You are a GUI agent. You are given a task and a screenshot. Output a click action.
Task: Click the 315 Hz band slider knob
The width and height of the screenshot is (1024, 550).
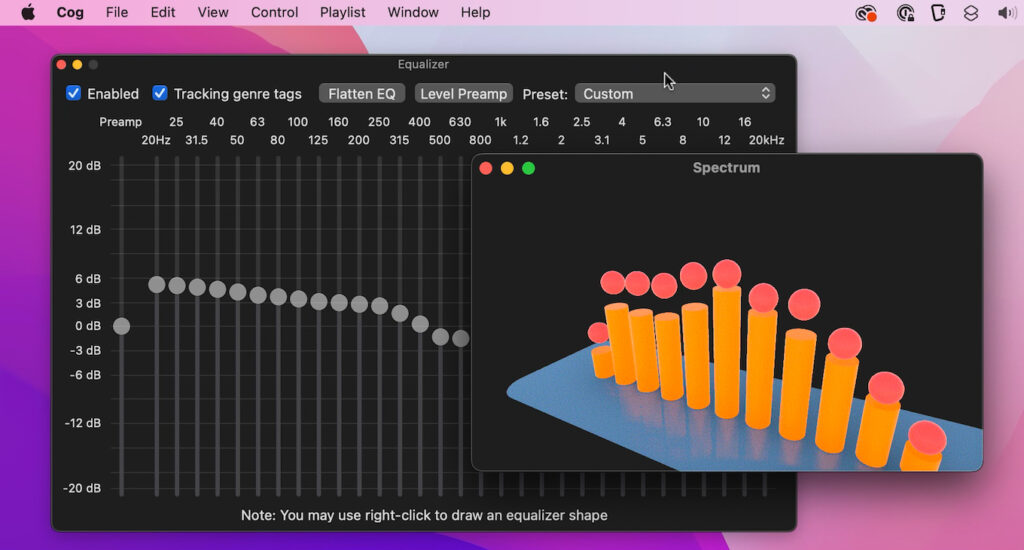(x=400, y=314)
